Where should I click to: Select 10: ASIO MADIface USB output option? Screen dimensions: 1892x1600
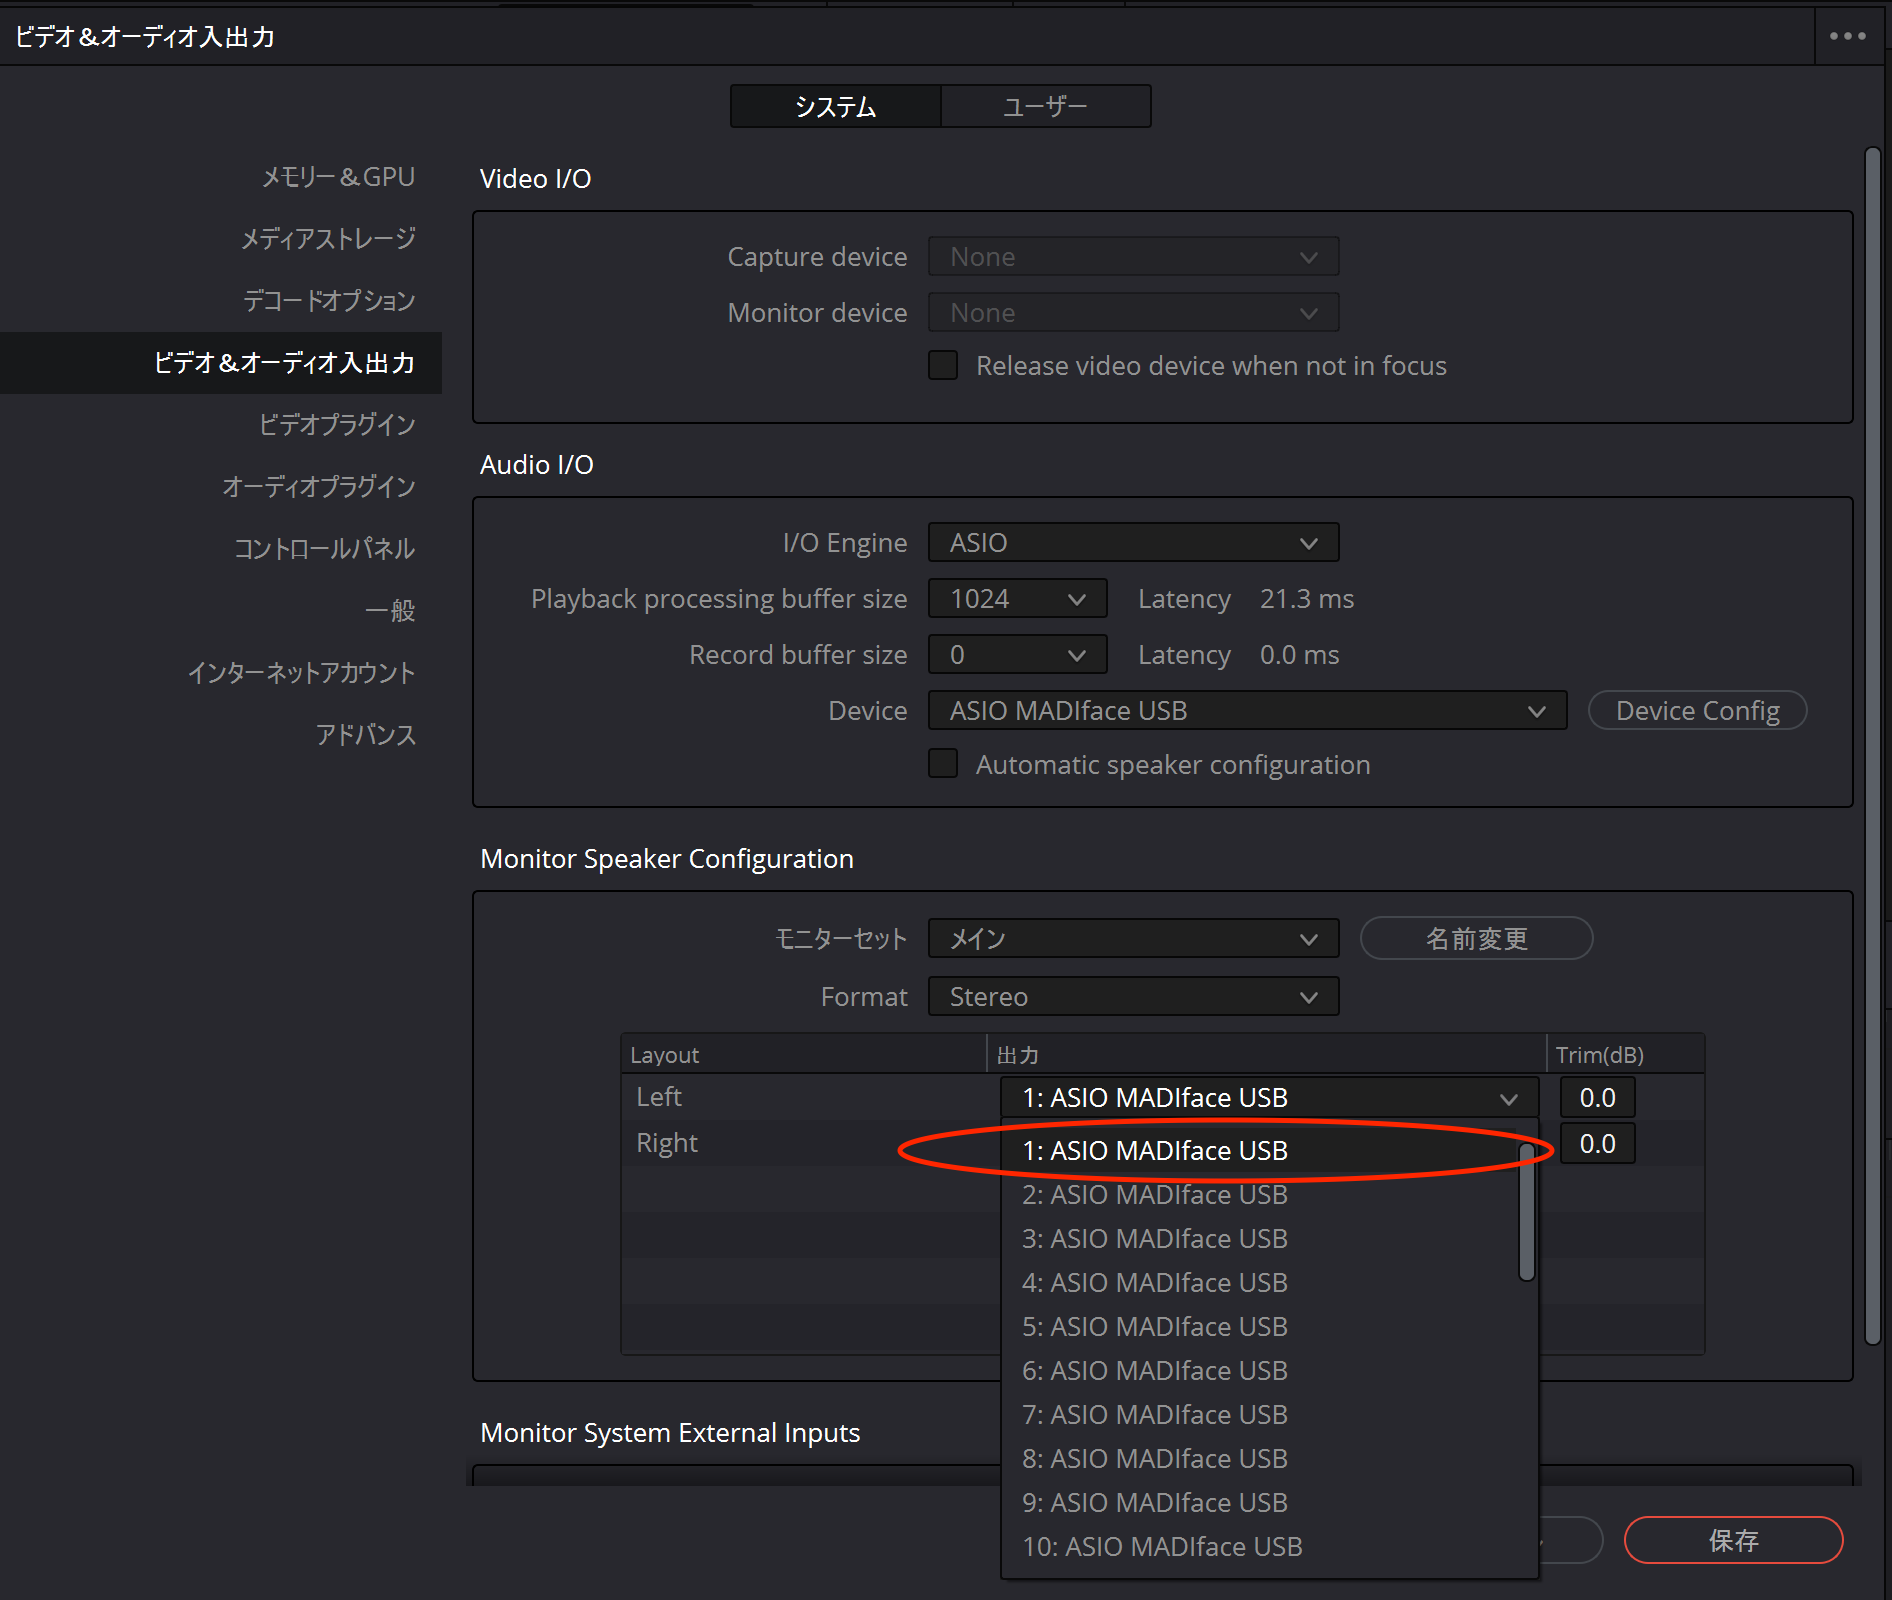pos(1161,1546)
